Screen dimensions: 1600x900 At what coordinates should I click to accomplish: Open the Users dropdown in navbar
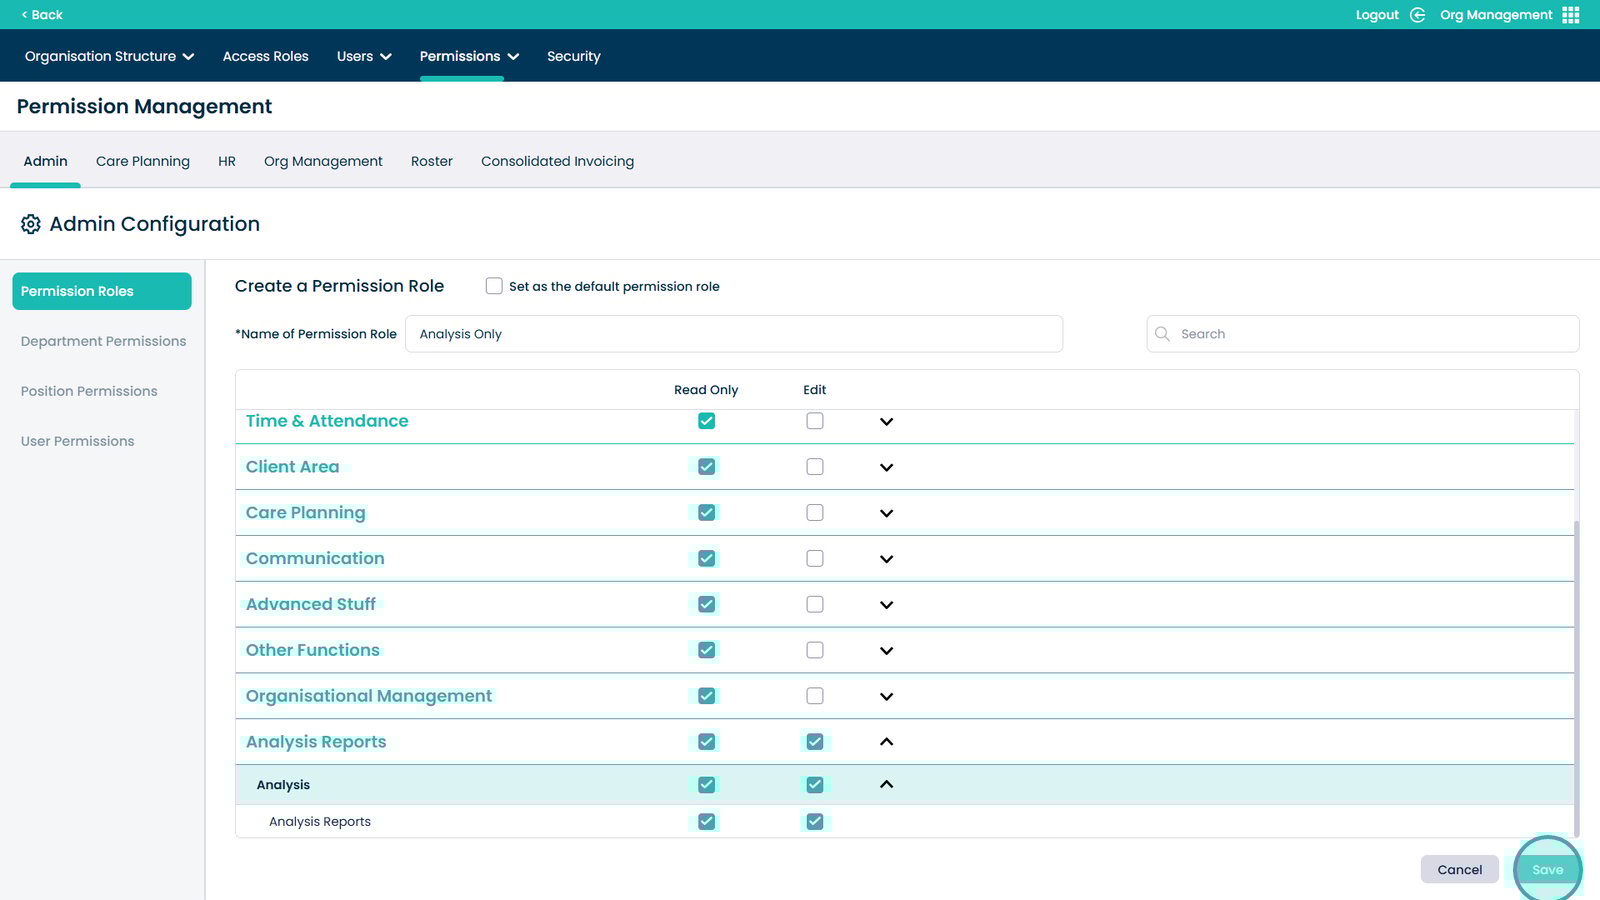point(364,57)
